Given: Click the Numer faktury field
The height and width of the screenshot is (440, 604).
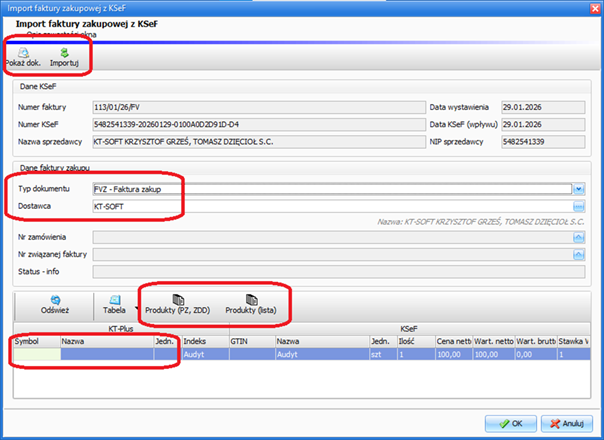Looking at the screenshot, I should point(259,107).
